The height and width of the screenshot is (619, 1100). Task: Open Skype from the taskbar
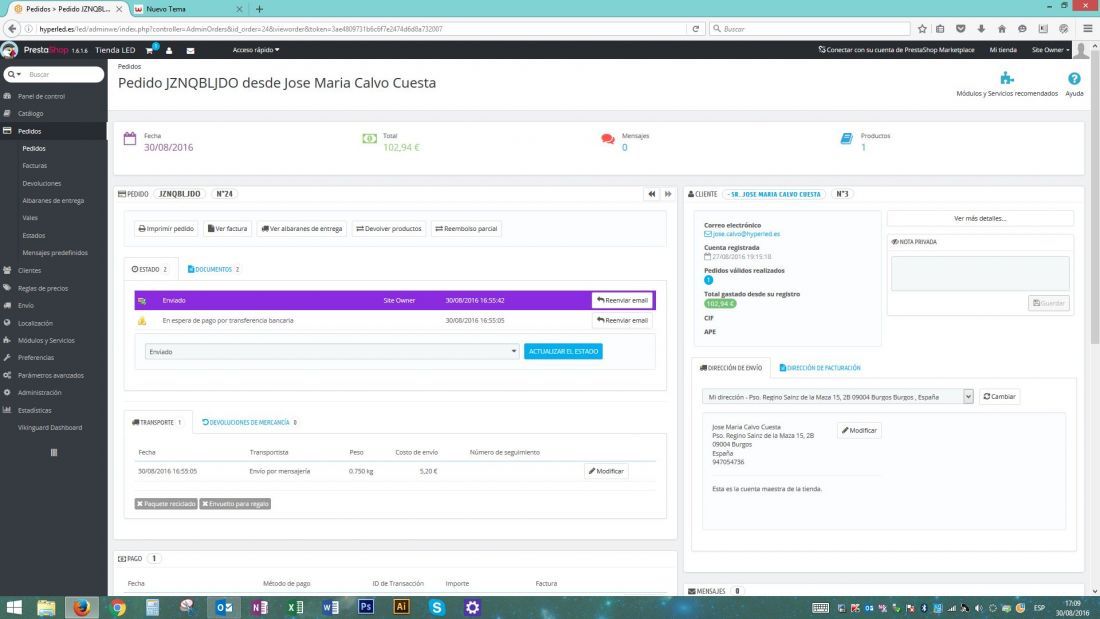[x=437, y=607]
